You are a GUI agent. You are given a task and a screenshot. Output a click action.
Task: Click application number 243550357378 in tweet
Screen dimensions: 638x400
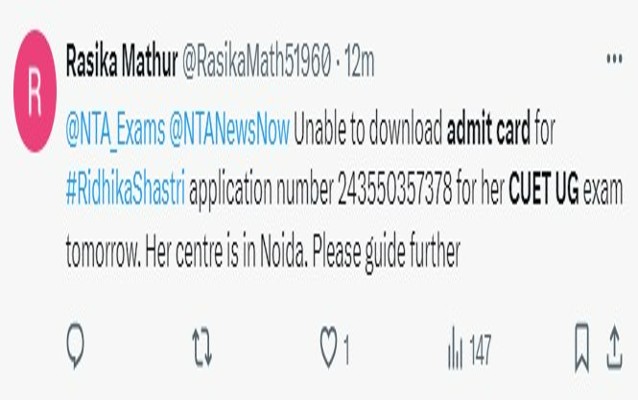click(395, 189)
